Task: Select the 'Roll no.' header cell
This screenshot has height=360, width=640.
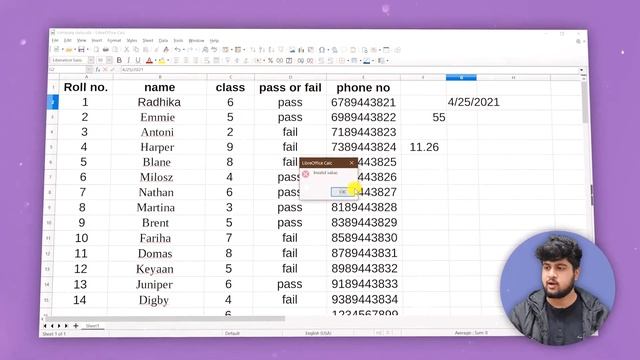Action: point(86,87)
